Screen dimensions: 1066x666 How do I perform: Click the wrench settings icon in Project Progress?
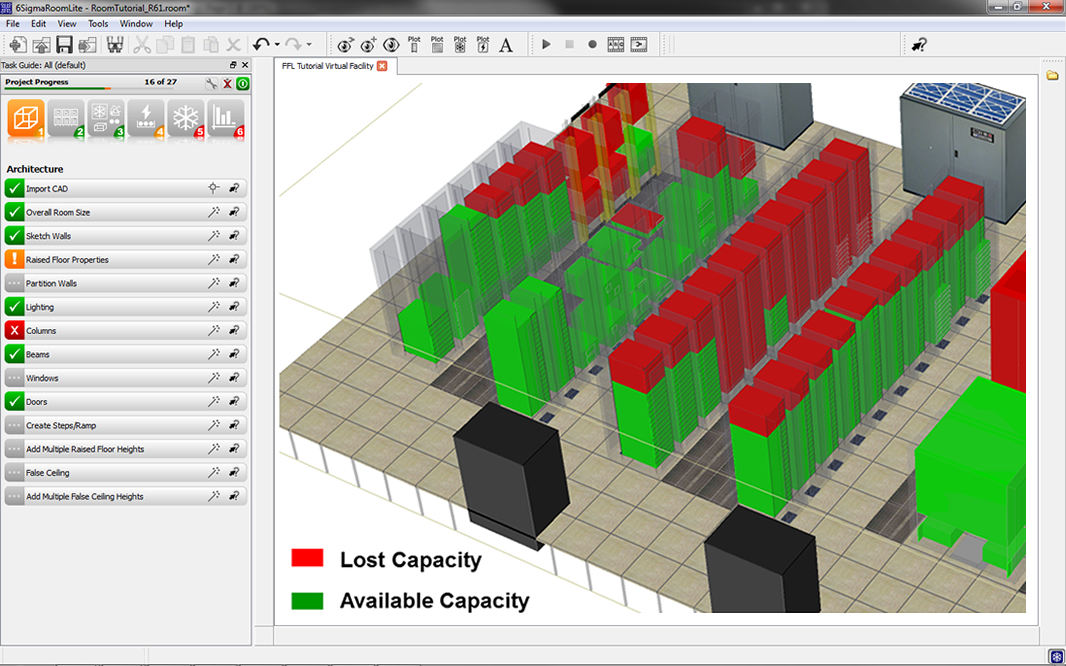(x=212, y=83)
